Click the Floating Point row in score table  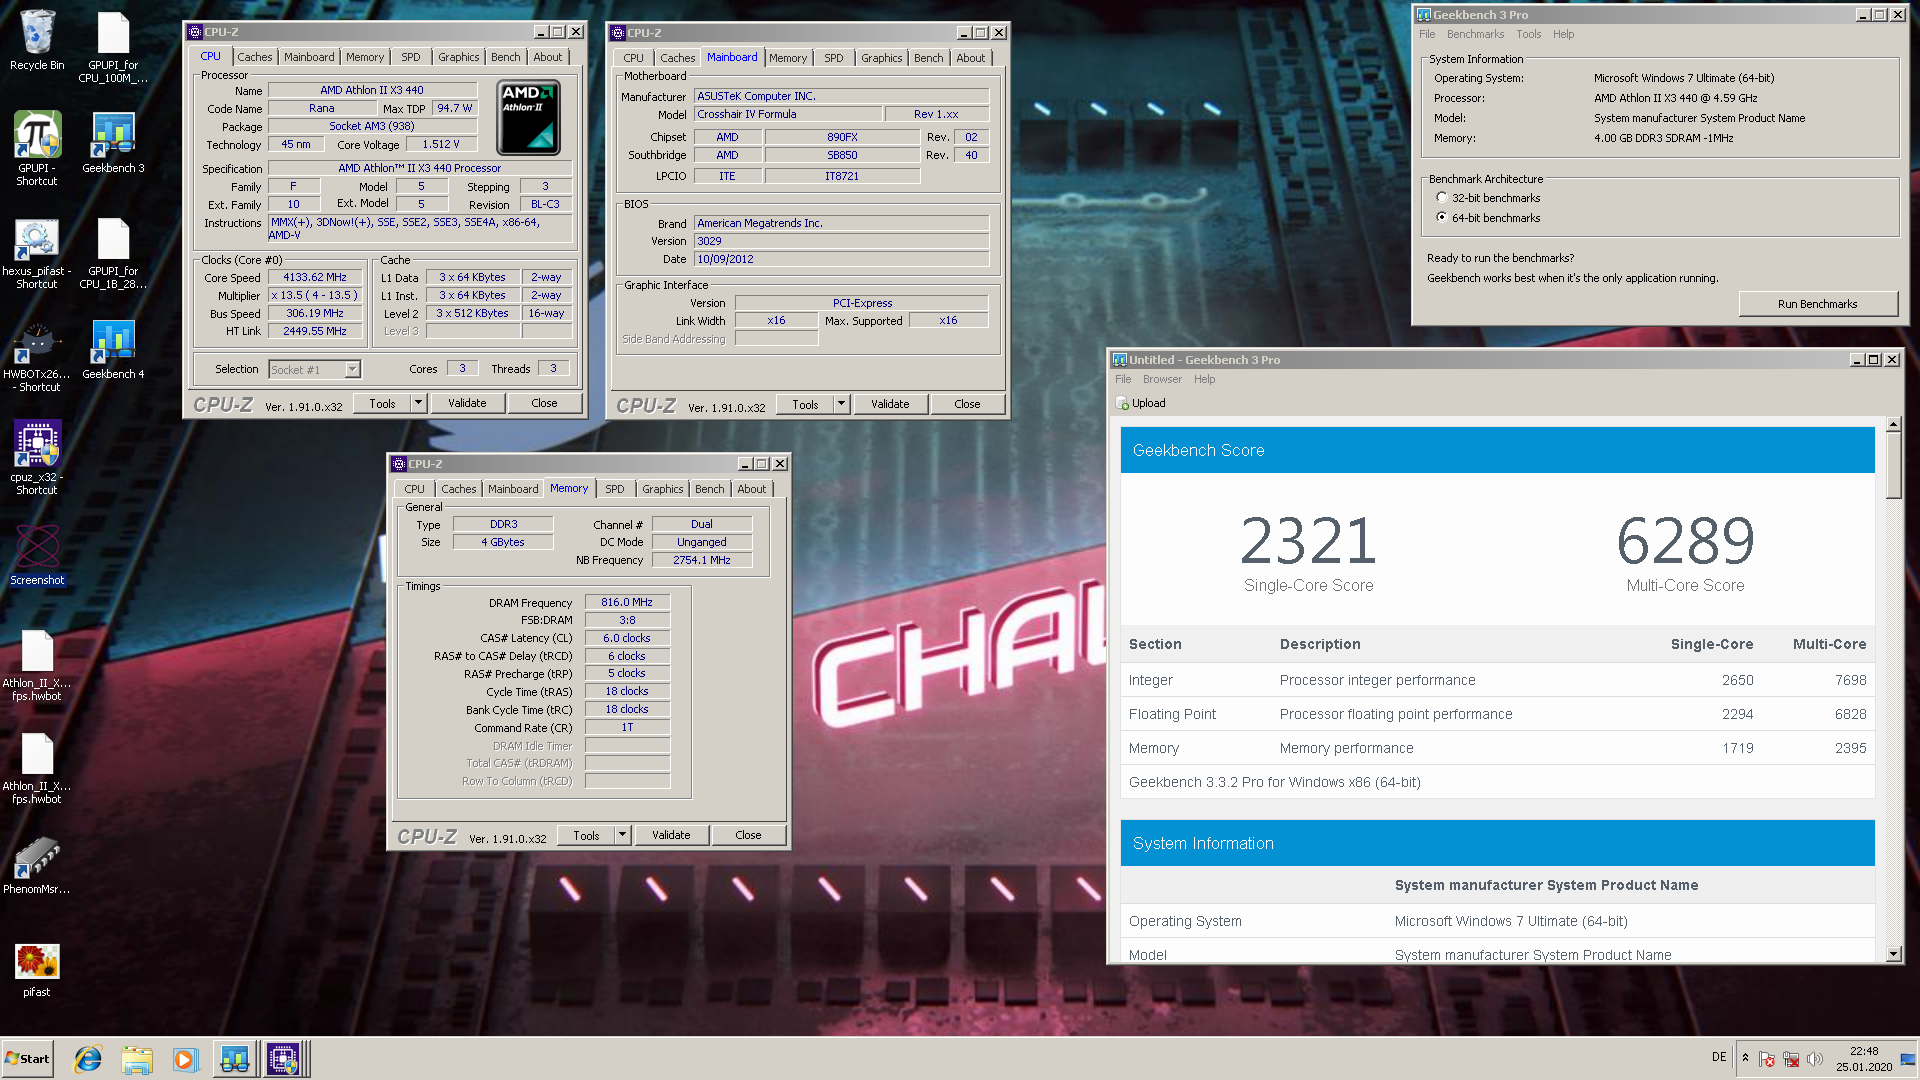coord(1497,714)
